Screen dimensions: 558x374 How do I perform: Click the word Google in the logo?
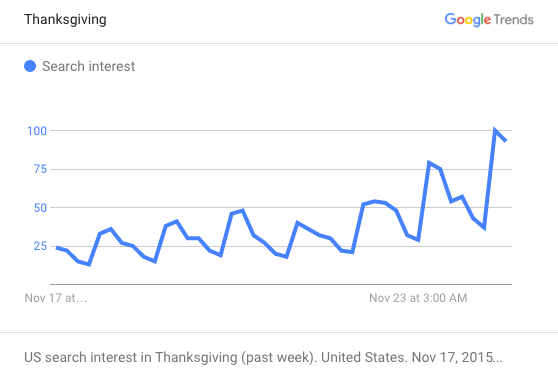(468, 20)
